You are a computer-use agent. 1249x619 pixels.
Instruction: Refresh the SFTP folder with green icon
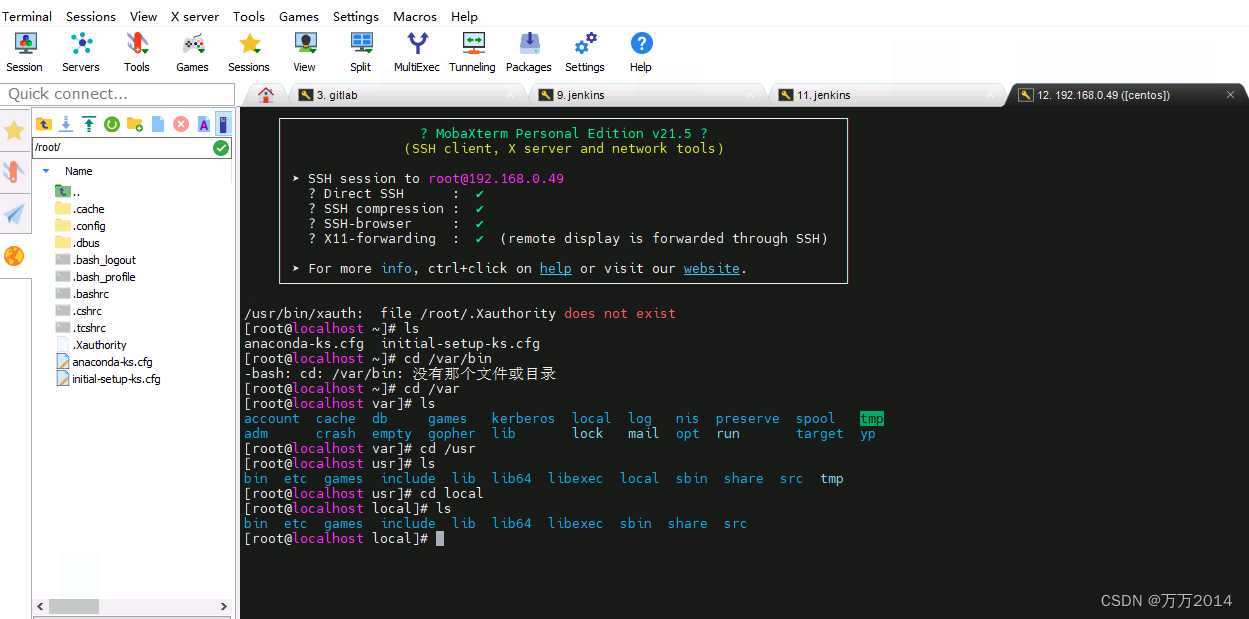[112, 124]
